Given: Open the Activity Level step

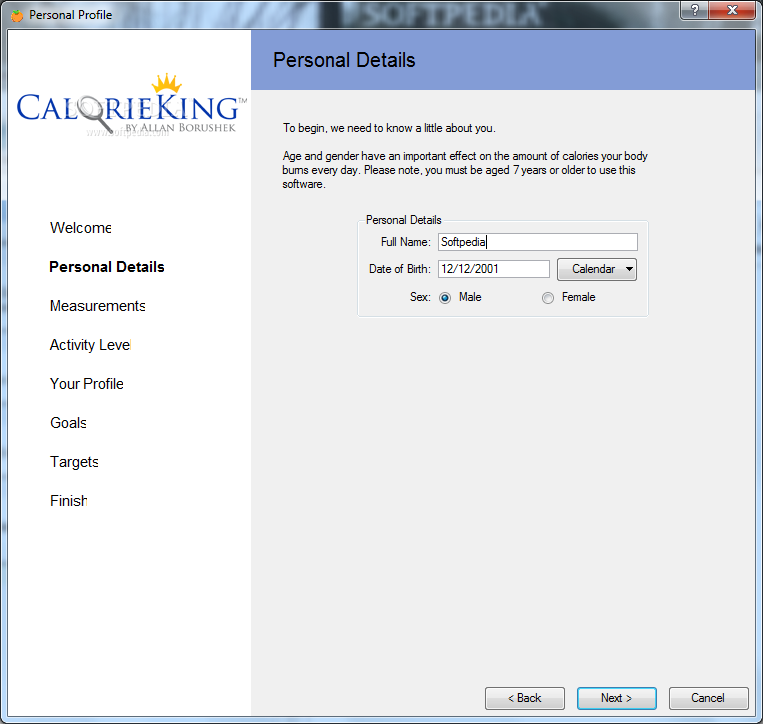Looking at the screenshot, I should tap(91, 344).
